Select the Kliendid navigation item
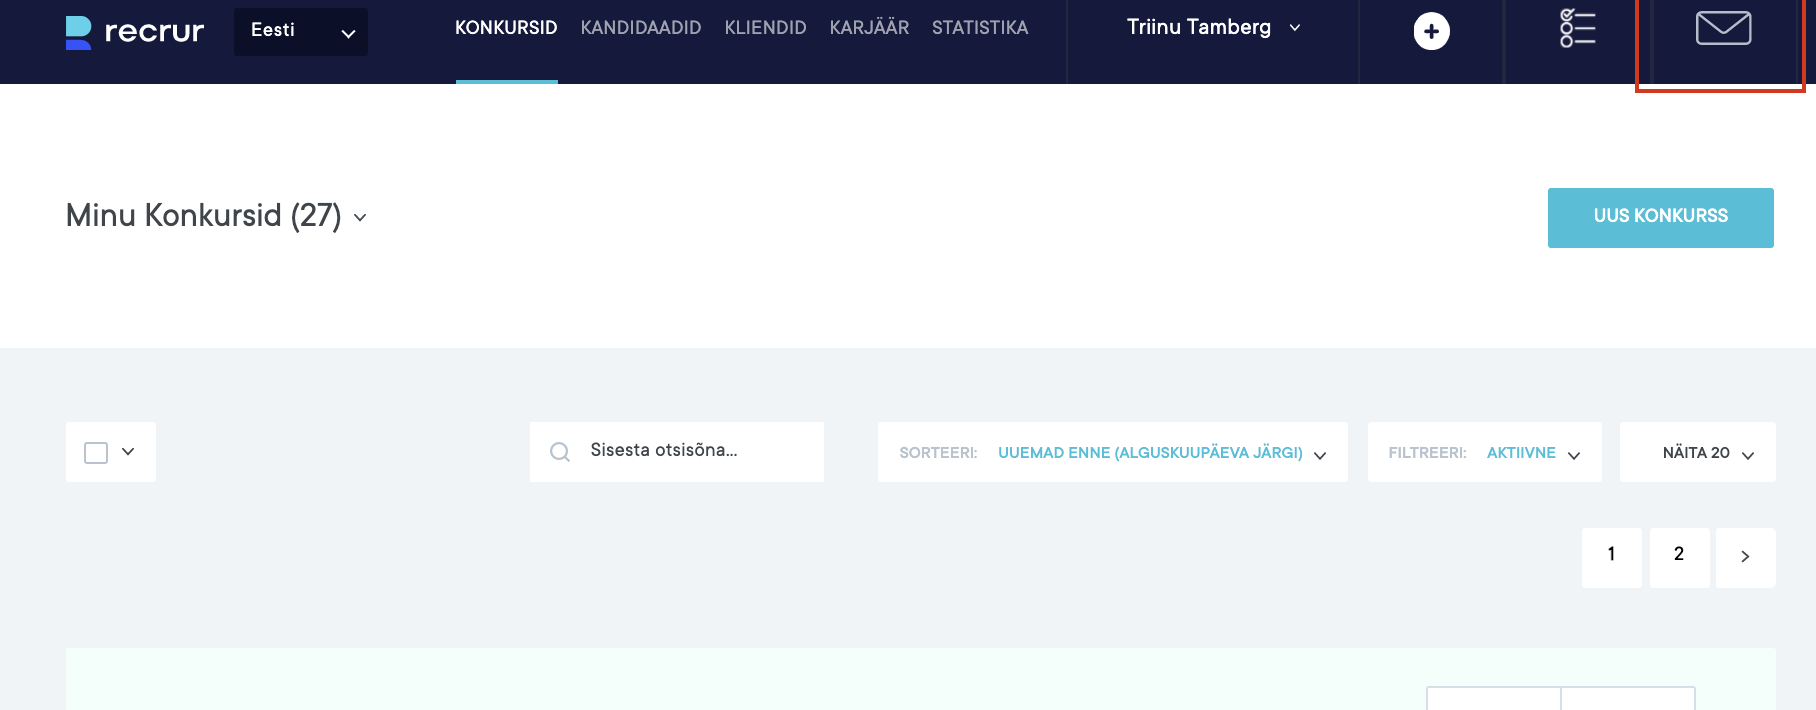The width and height of the screenshot is (1816, 710). [765, 28]
